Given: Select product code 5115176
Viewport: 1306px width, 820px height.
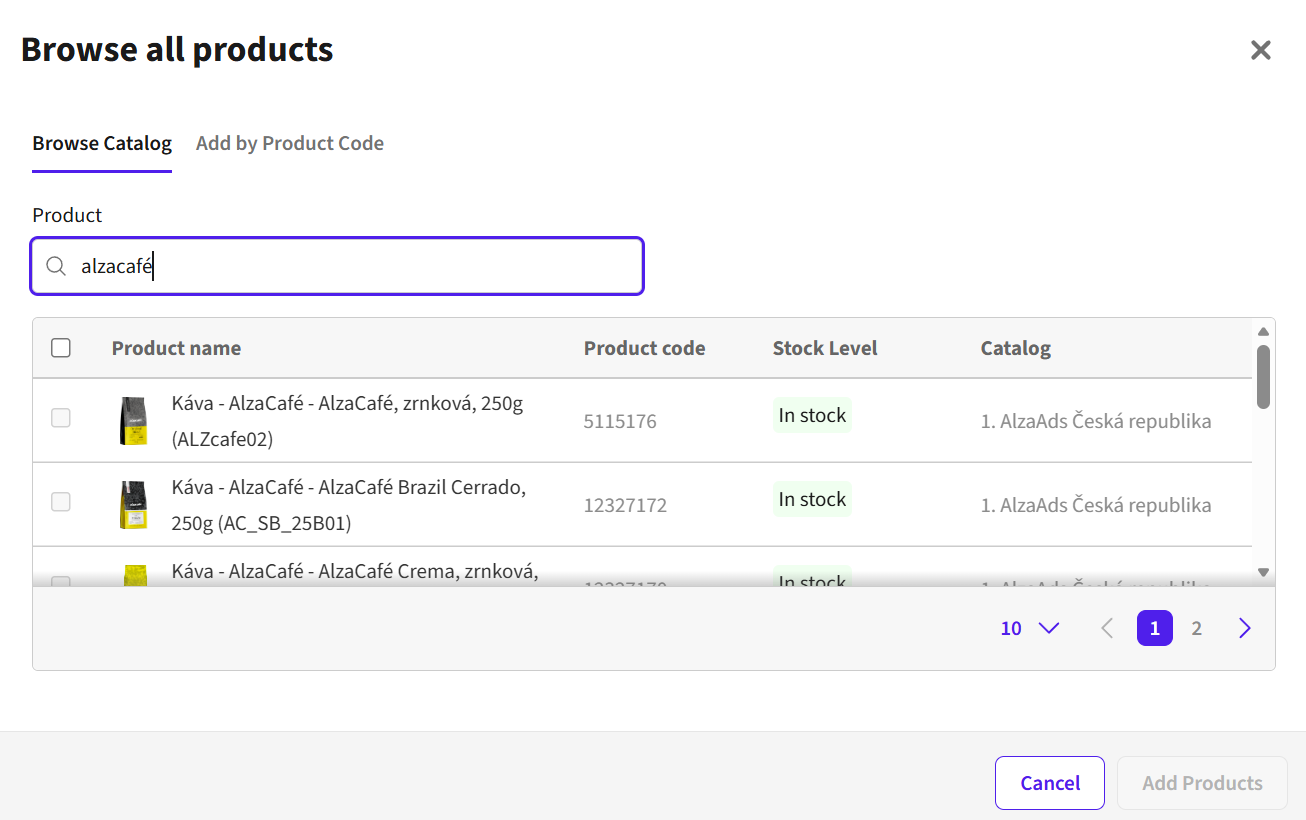Looking at the screenshot, I should pos(620,421).
